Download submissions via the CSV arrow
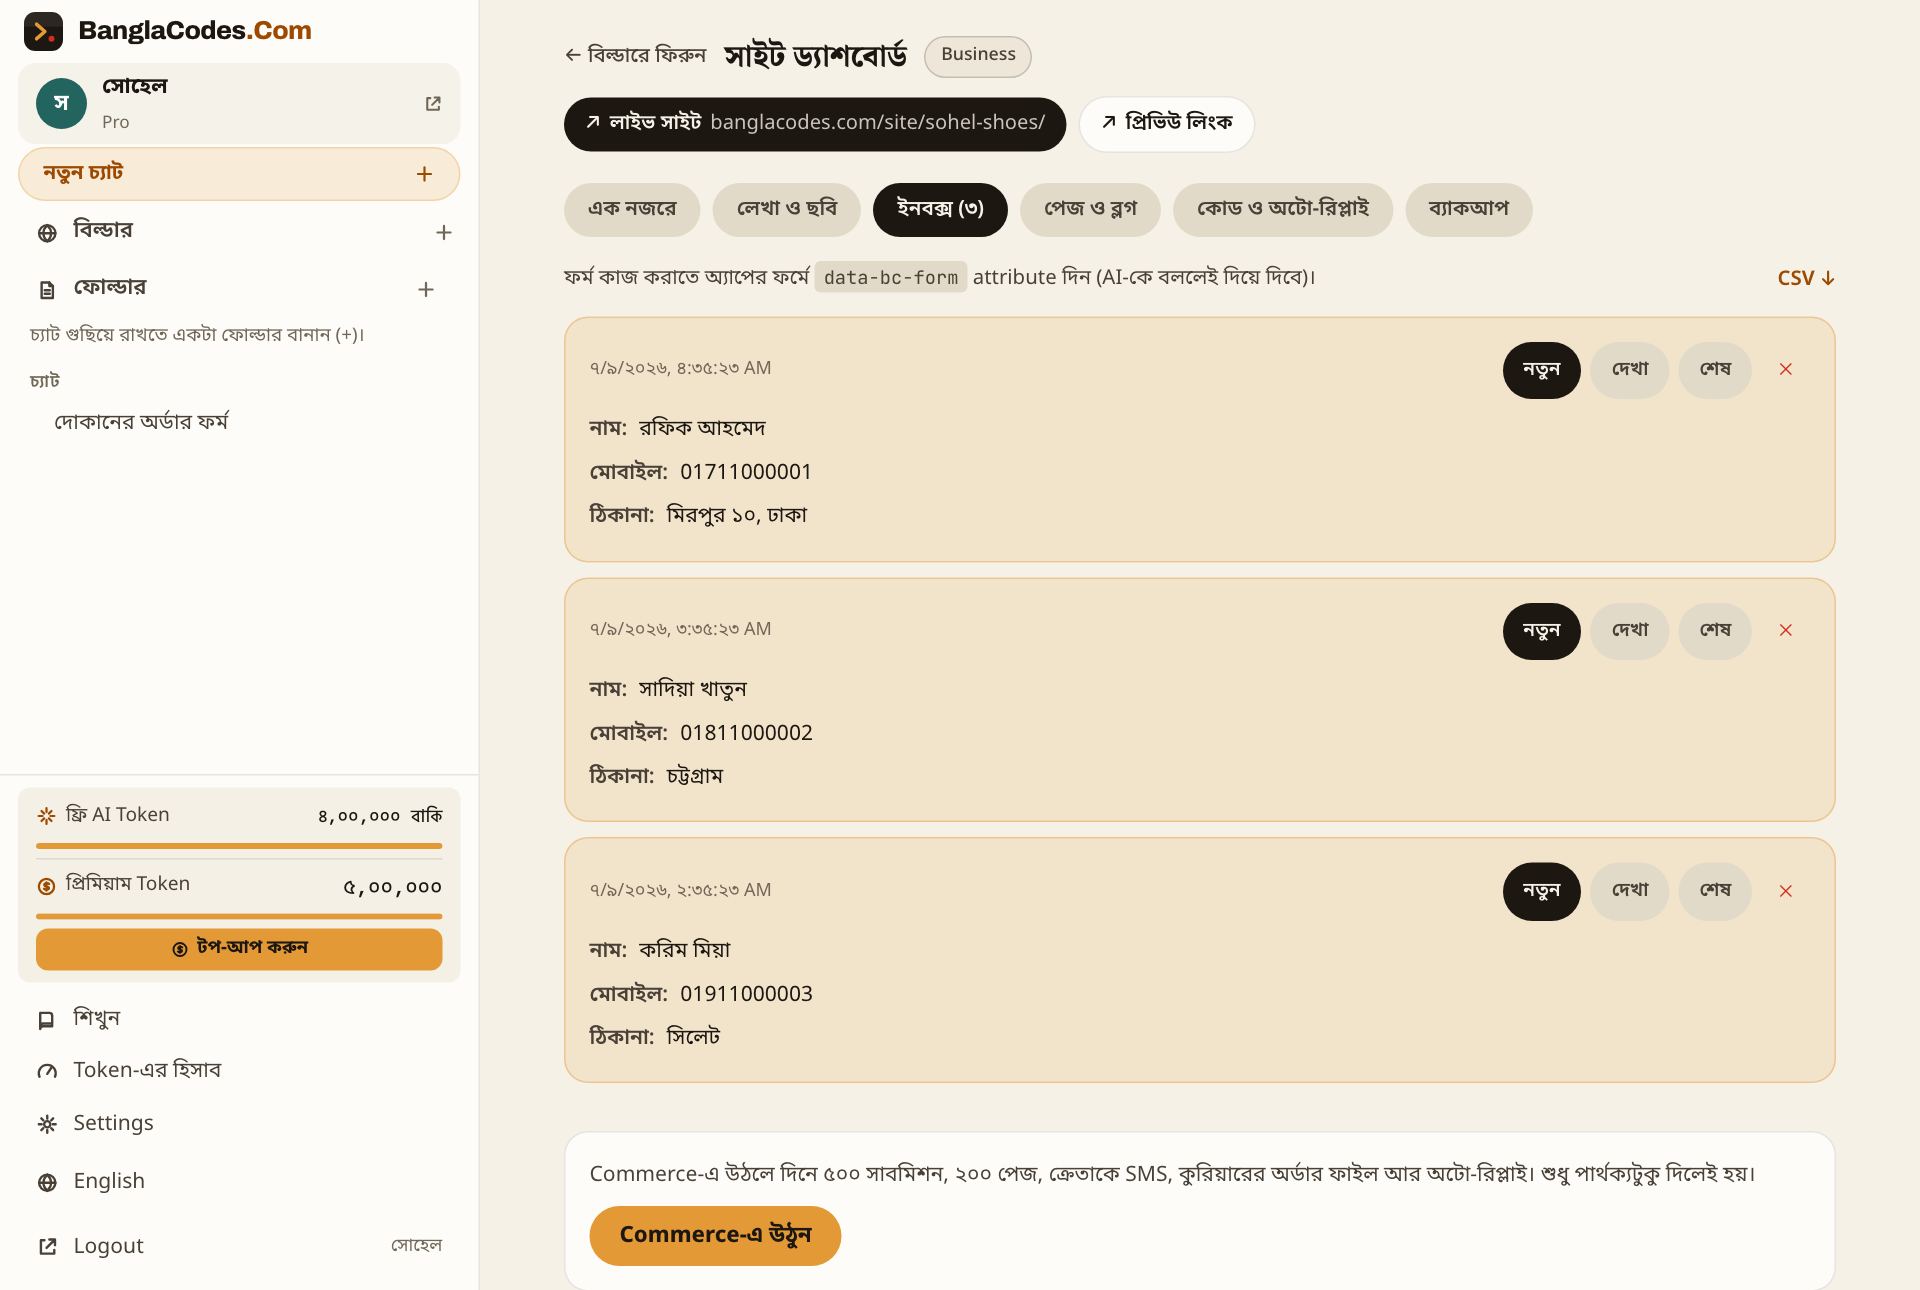Viewport: 1920px width, 1290px height. 1805,278
